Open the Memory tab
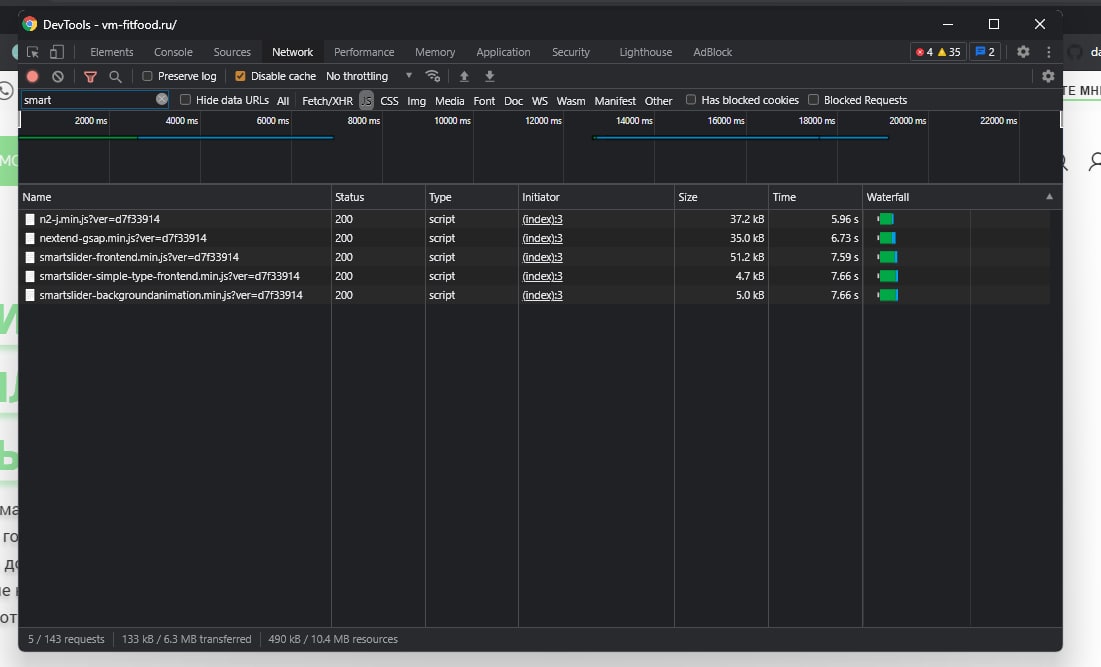The width and height of the screenshot is (1101, 667). click(x=435, y=52)
